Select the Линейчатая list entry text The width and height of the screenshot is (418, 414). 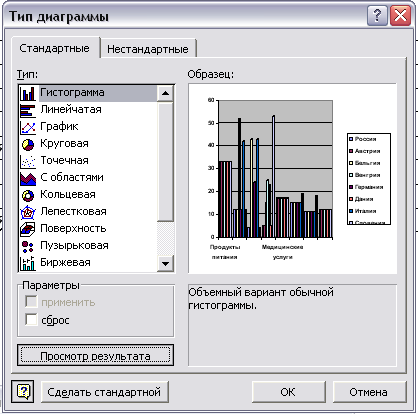[71, 109]
